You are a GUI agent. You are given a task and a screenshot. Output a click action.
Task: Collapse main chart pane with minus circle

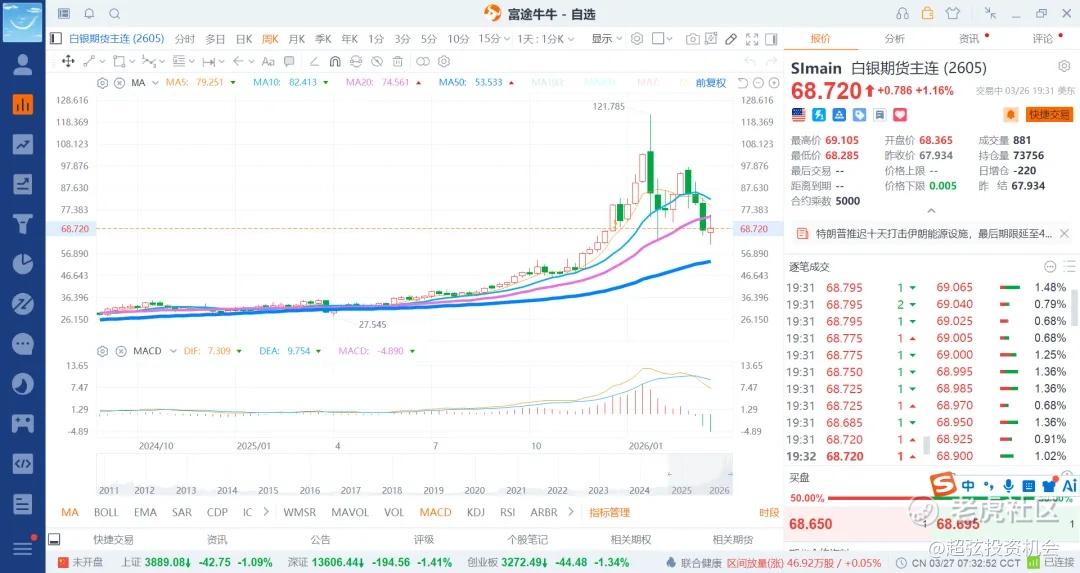(758, 83)
